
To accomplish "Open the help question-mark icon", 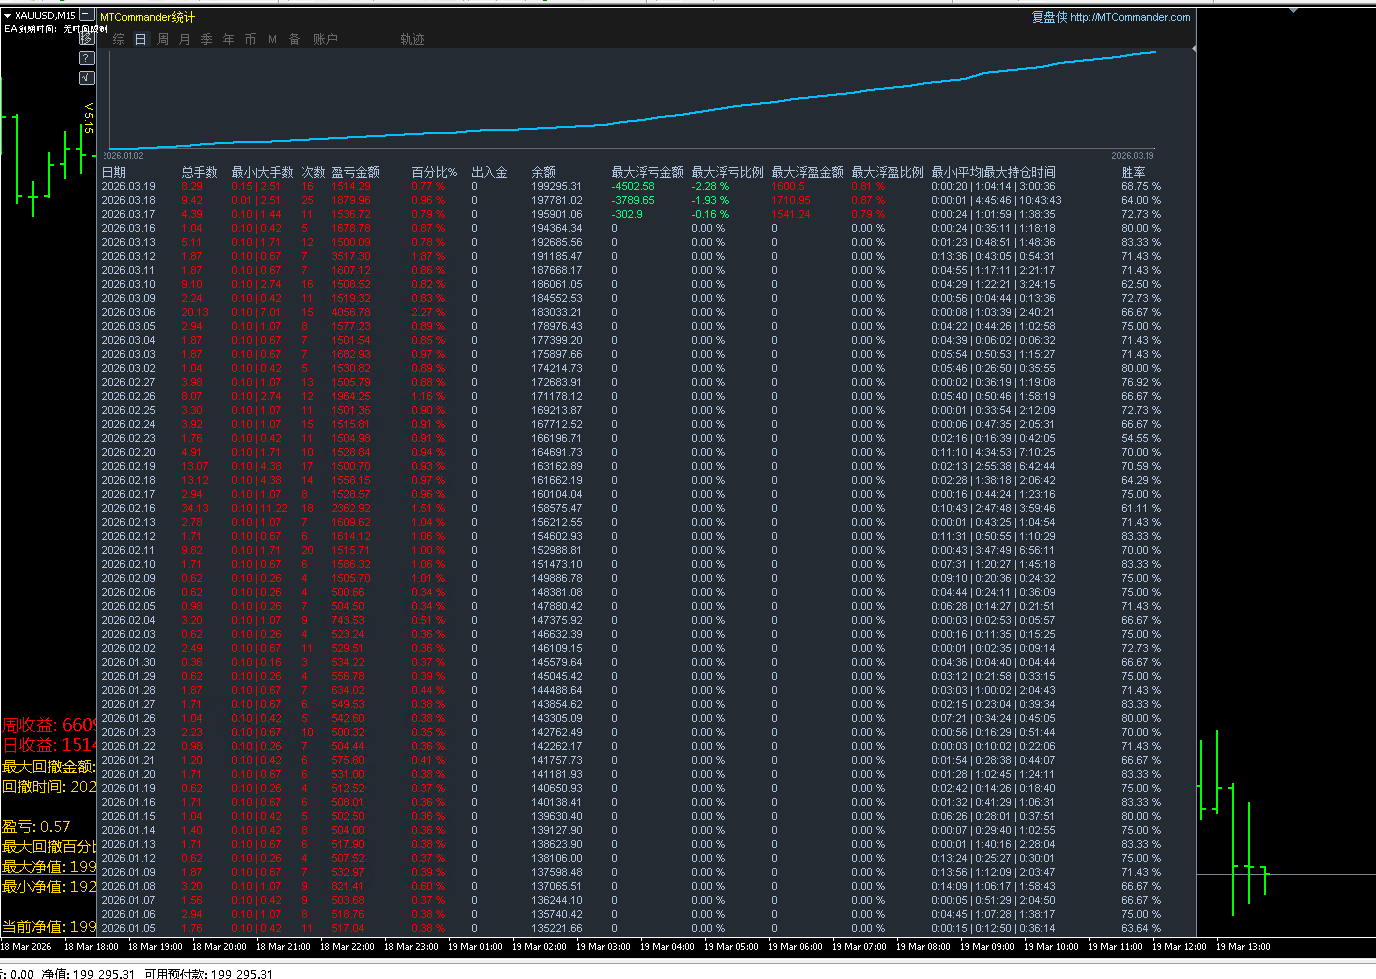I will tap(87, 57).
